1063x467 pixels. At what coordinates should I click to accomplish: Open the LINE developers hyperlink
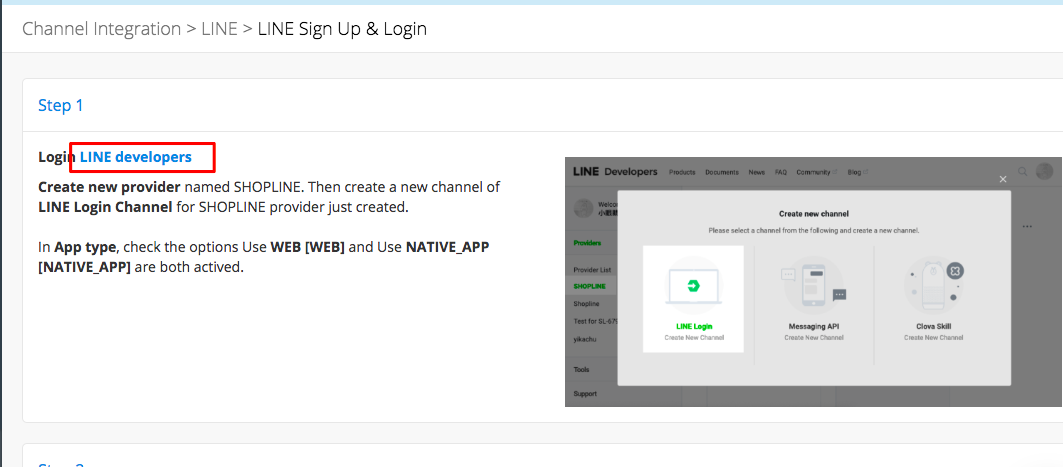(136, 157)
